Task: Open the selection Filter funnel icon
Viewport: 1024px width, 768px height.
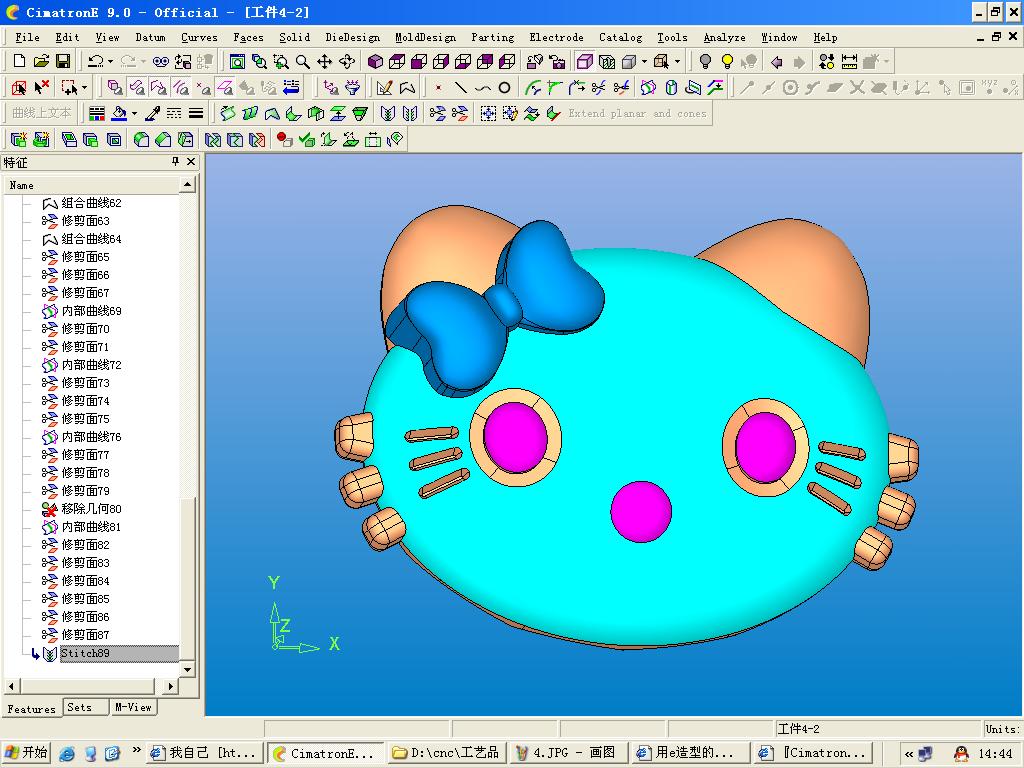Action: pos(353,87)
